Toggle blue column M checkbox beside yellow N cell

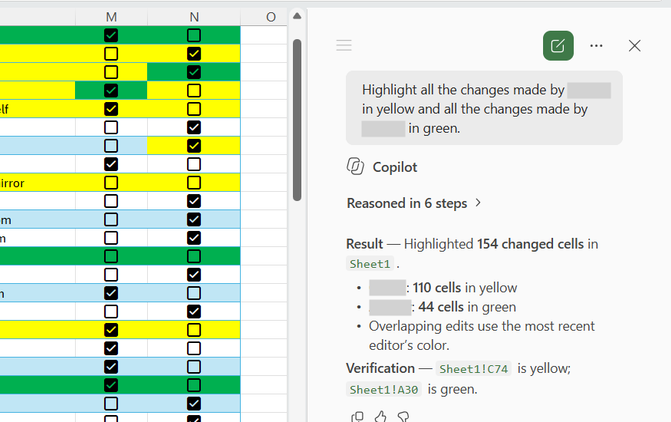(111, 146)
